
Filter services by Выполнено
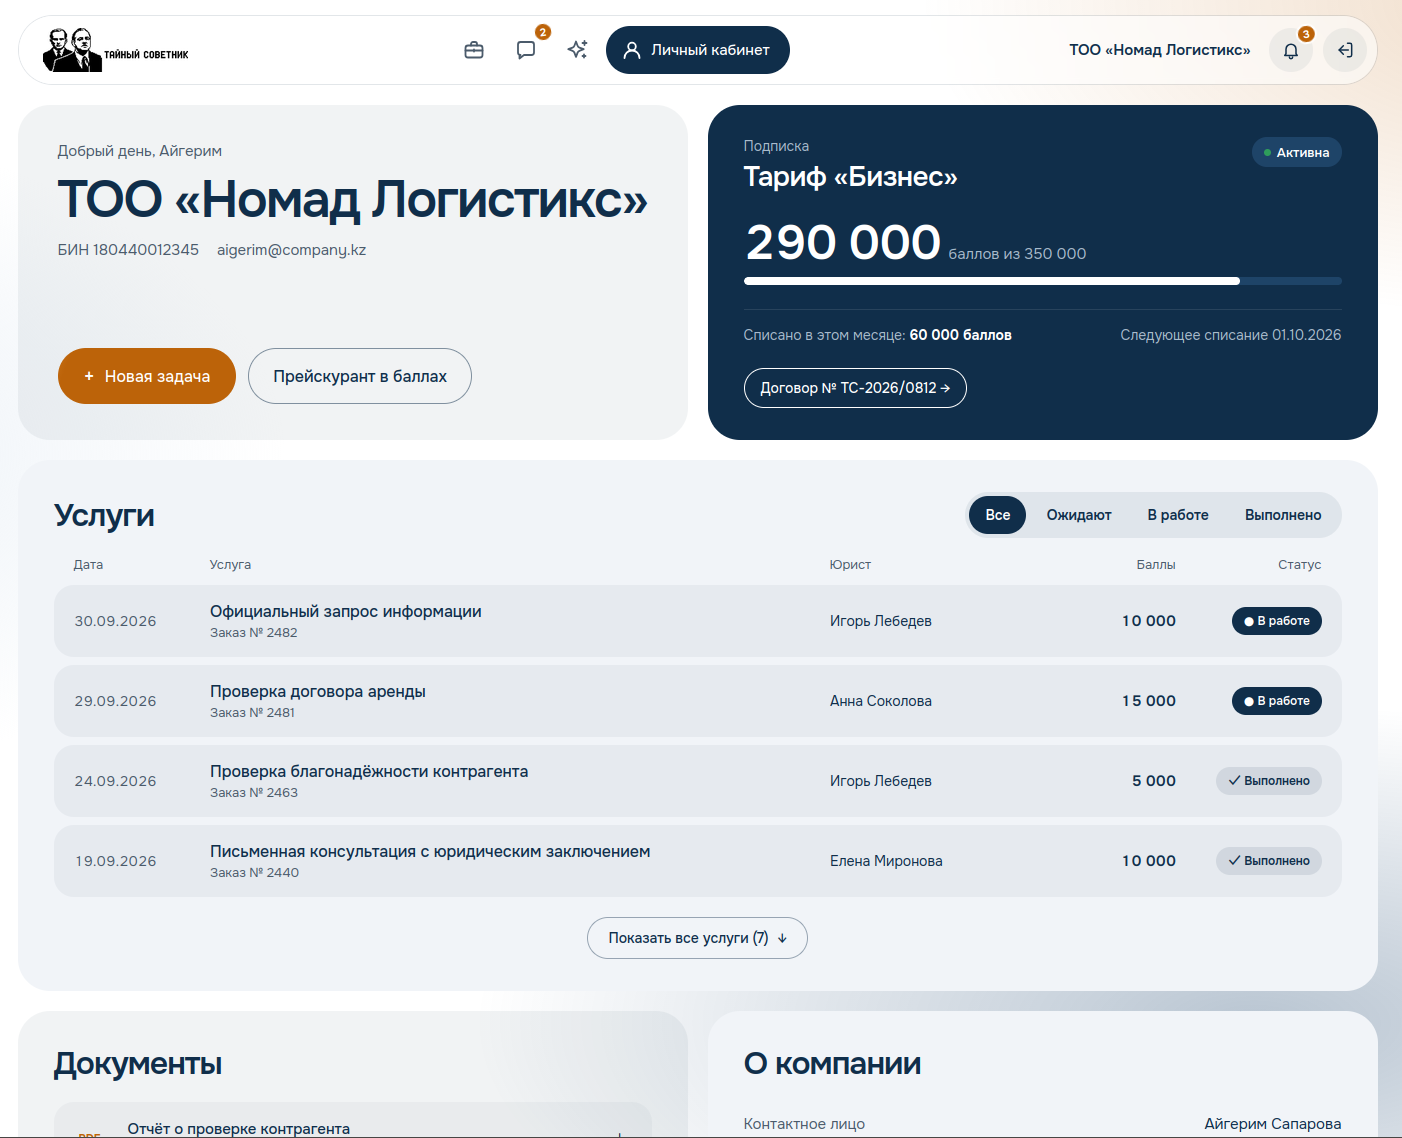point(1283,515)
